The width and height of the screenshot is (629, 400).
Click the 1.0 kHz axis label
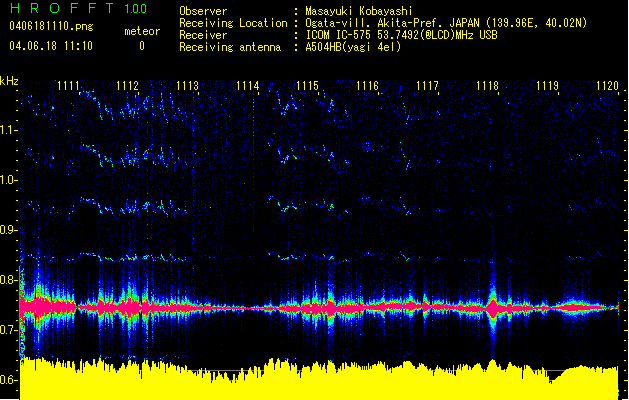coord(8,180)
